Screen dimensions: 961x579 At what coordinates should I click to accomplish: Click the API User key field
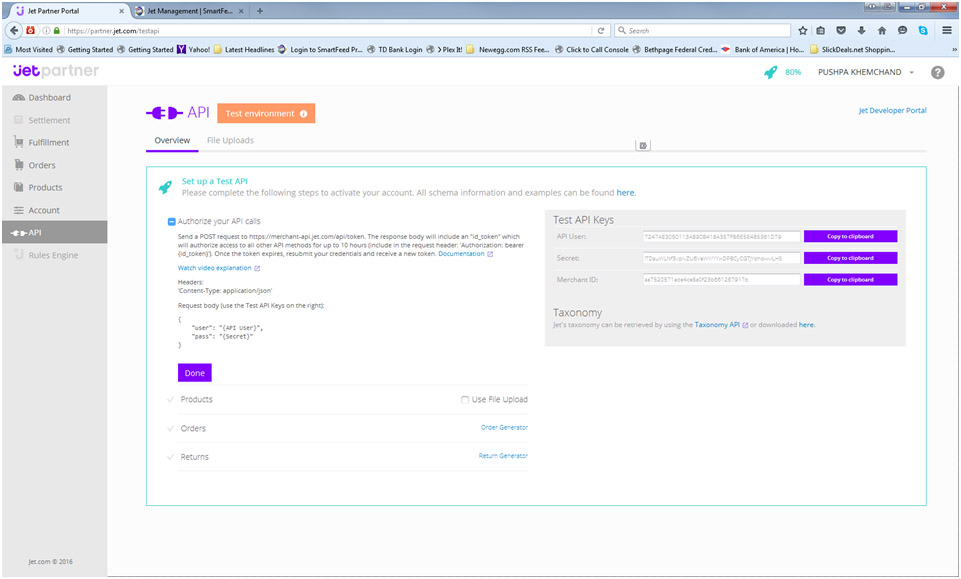pos(721,237)
